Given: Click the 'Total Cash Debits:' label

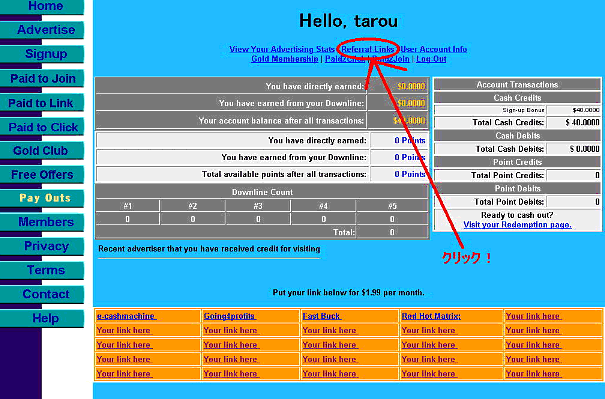Looking at the screenshot, I should (x=510, y=149).
